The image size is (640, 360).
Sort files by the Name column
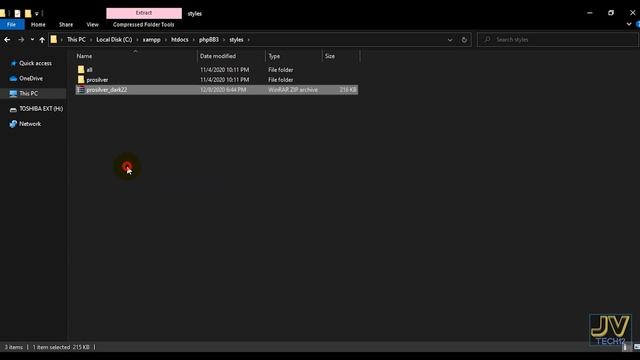click(136, 56)
